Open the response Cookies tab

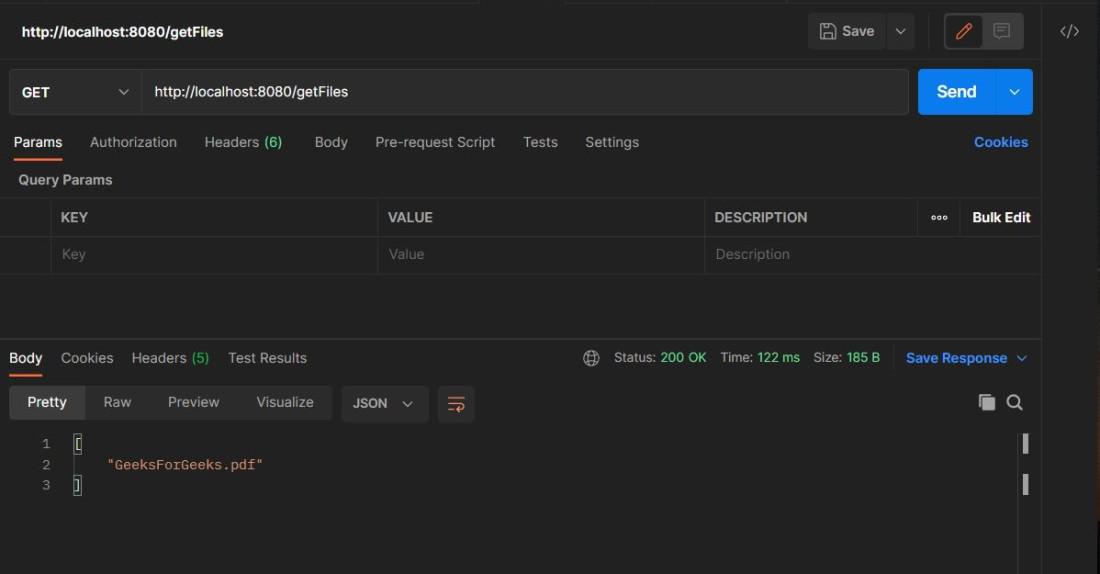[x=87, y=358]
